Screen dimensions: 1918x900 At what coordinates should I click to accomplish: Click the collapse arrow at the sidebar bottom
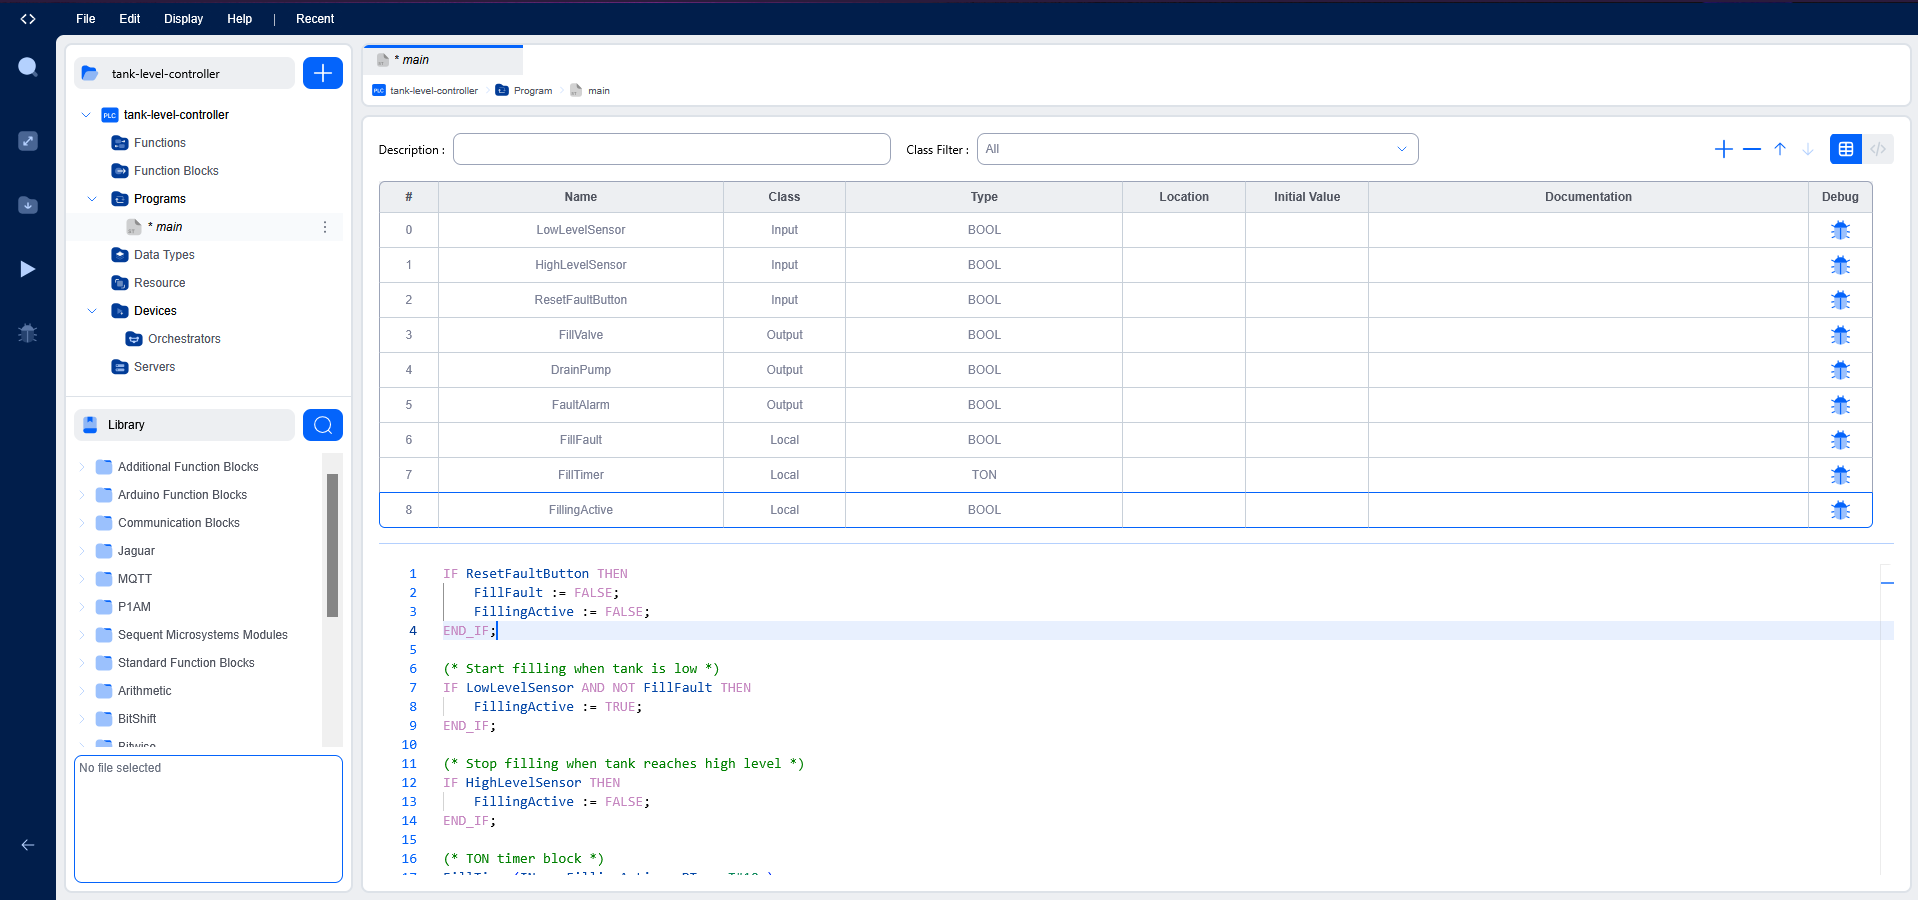28,845
